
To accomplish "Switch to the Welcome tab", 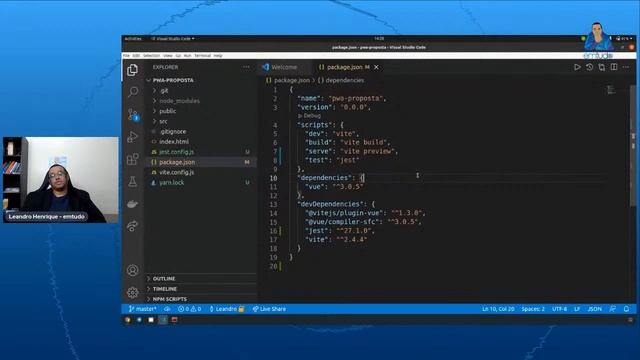I will coord(284,67).
